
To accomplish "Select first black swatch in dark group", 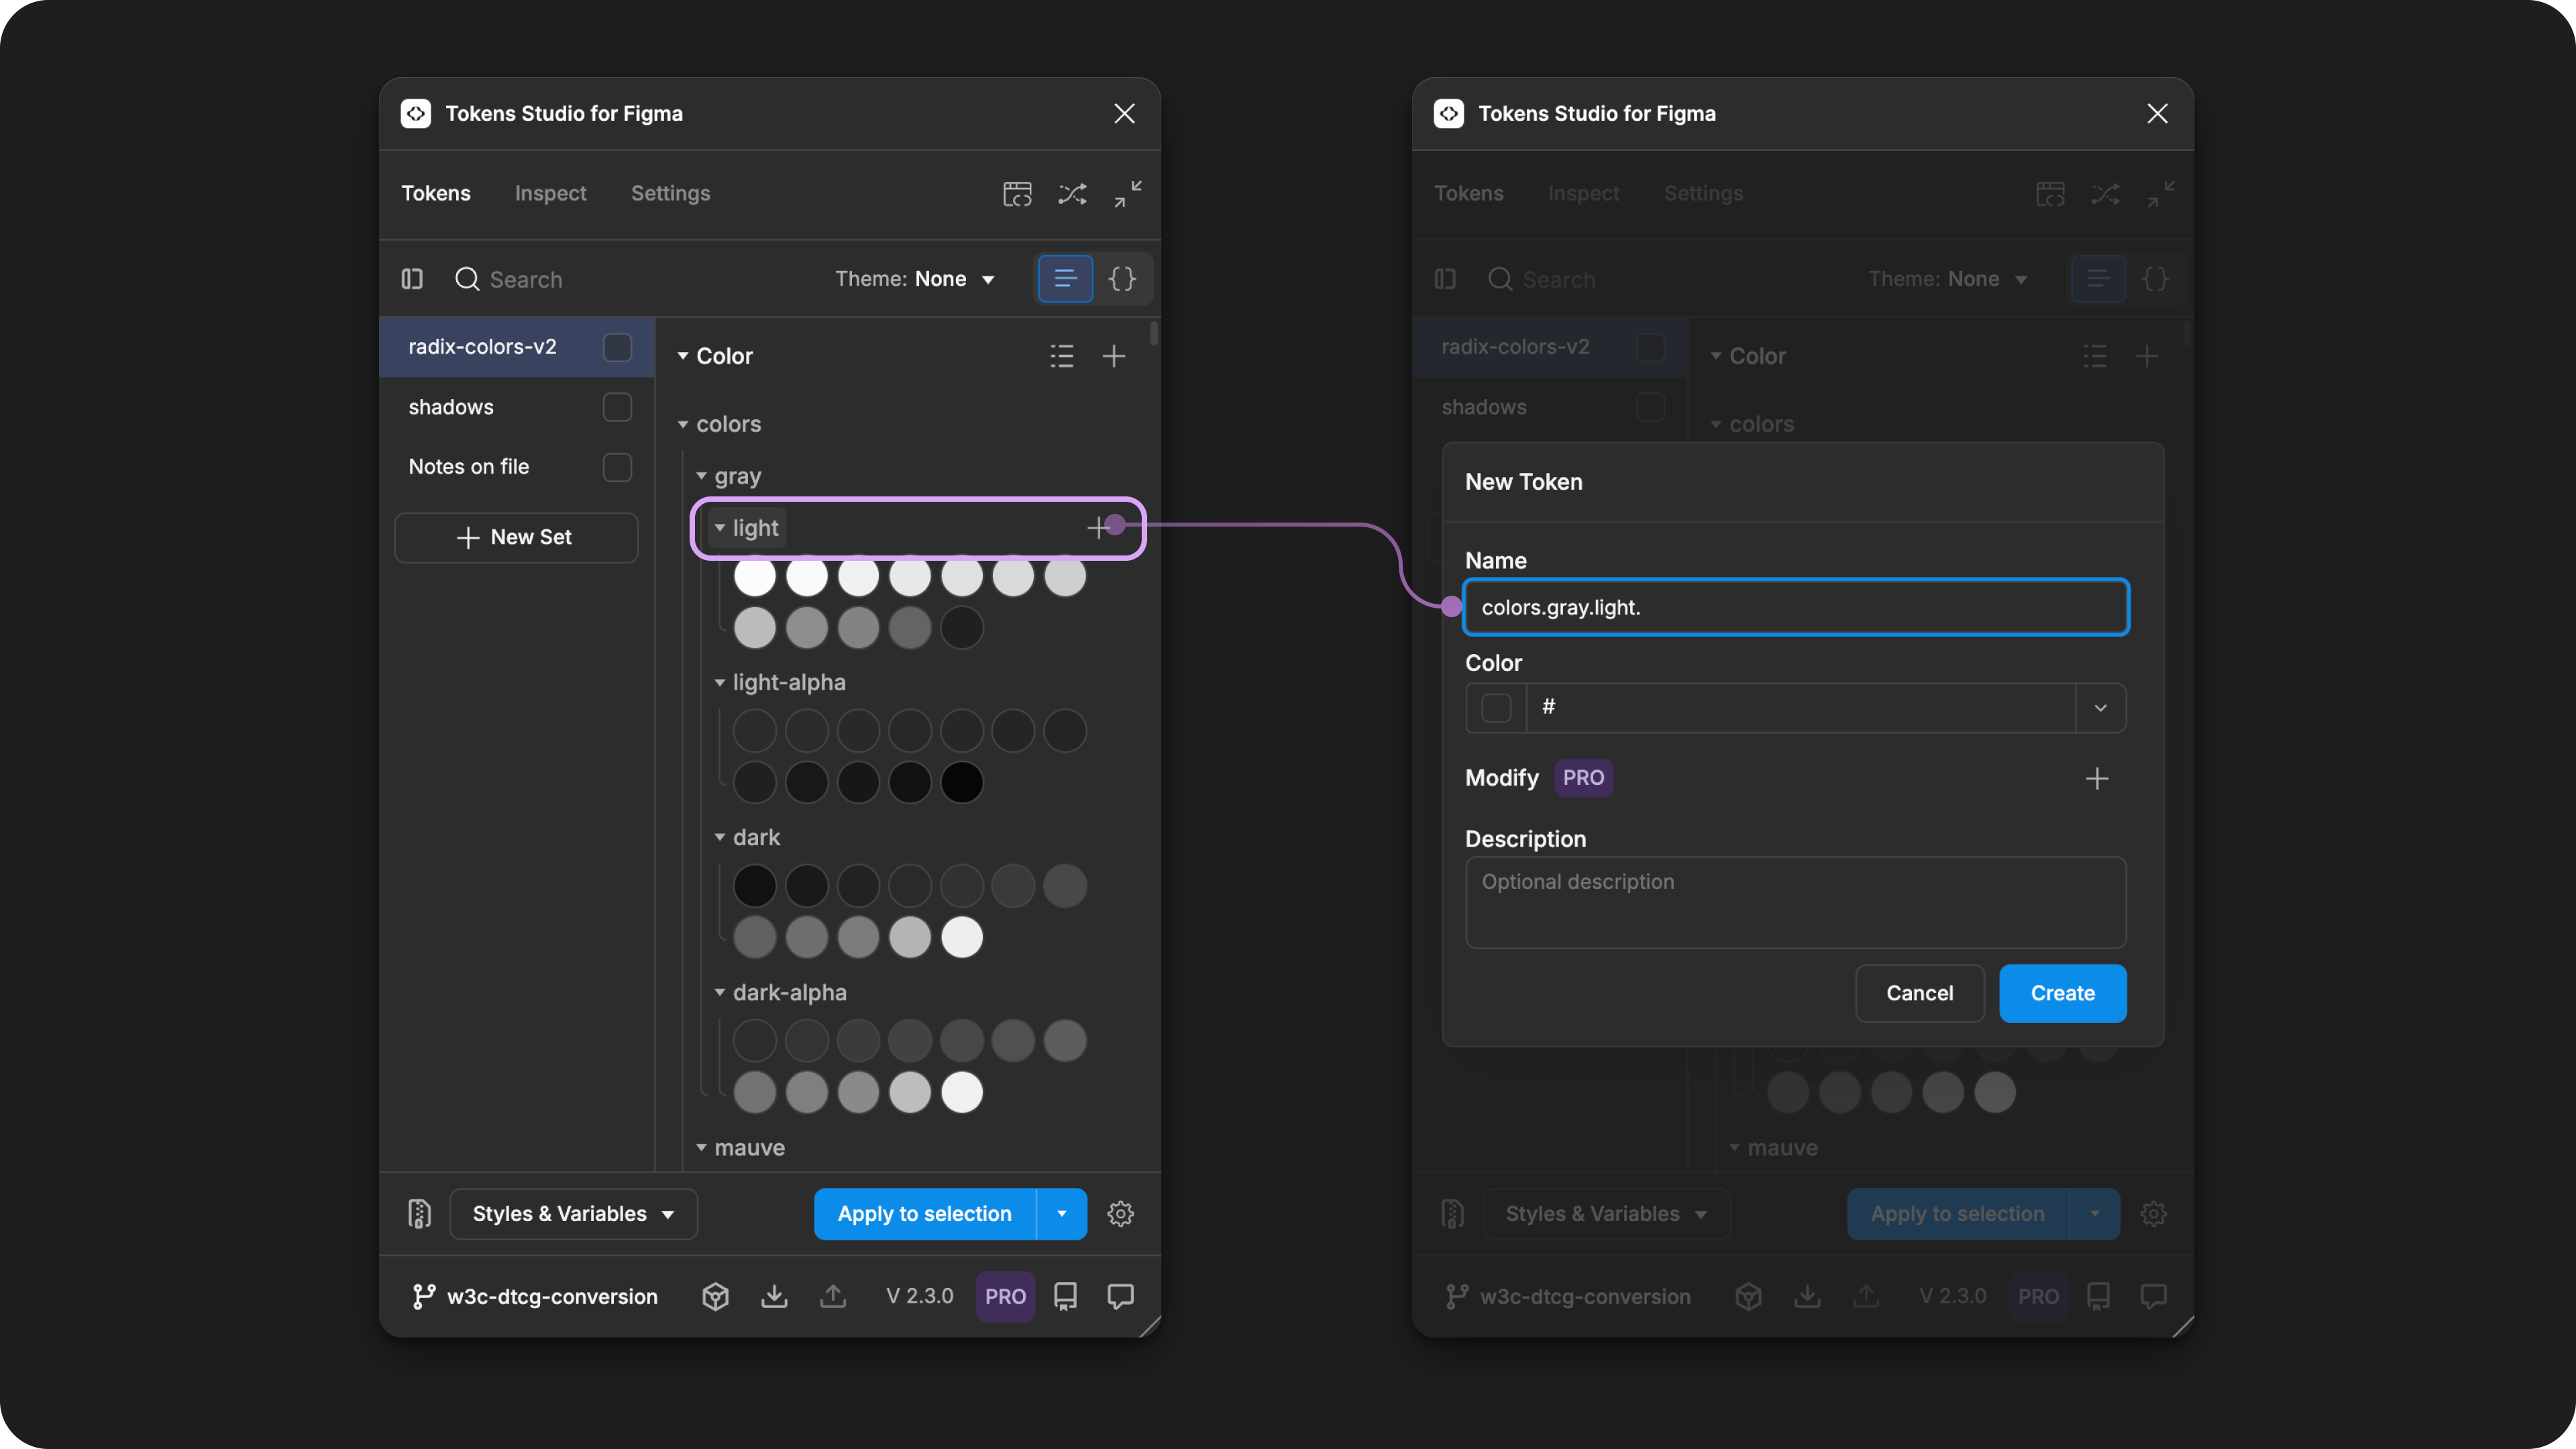I will [755, 886].
